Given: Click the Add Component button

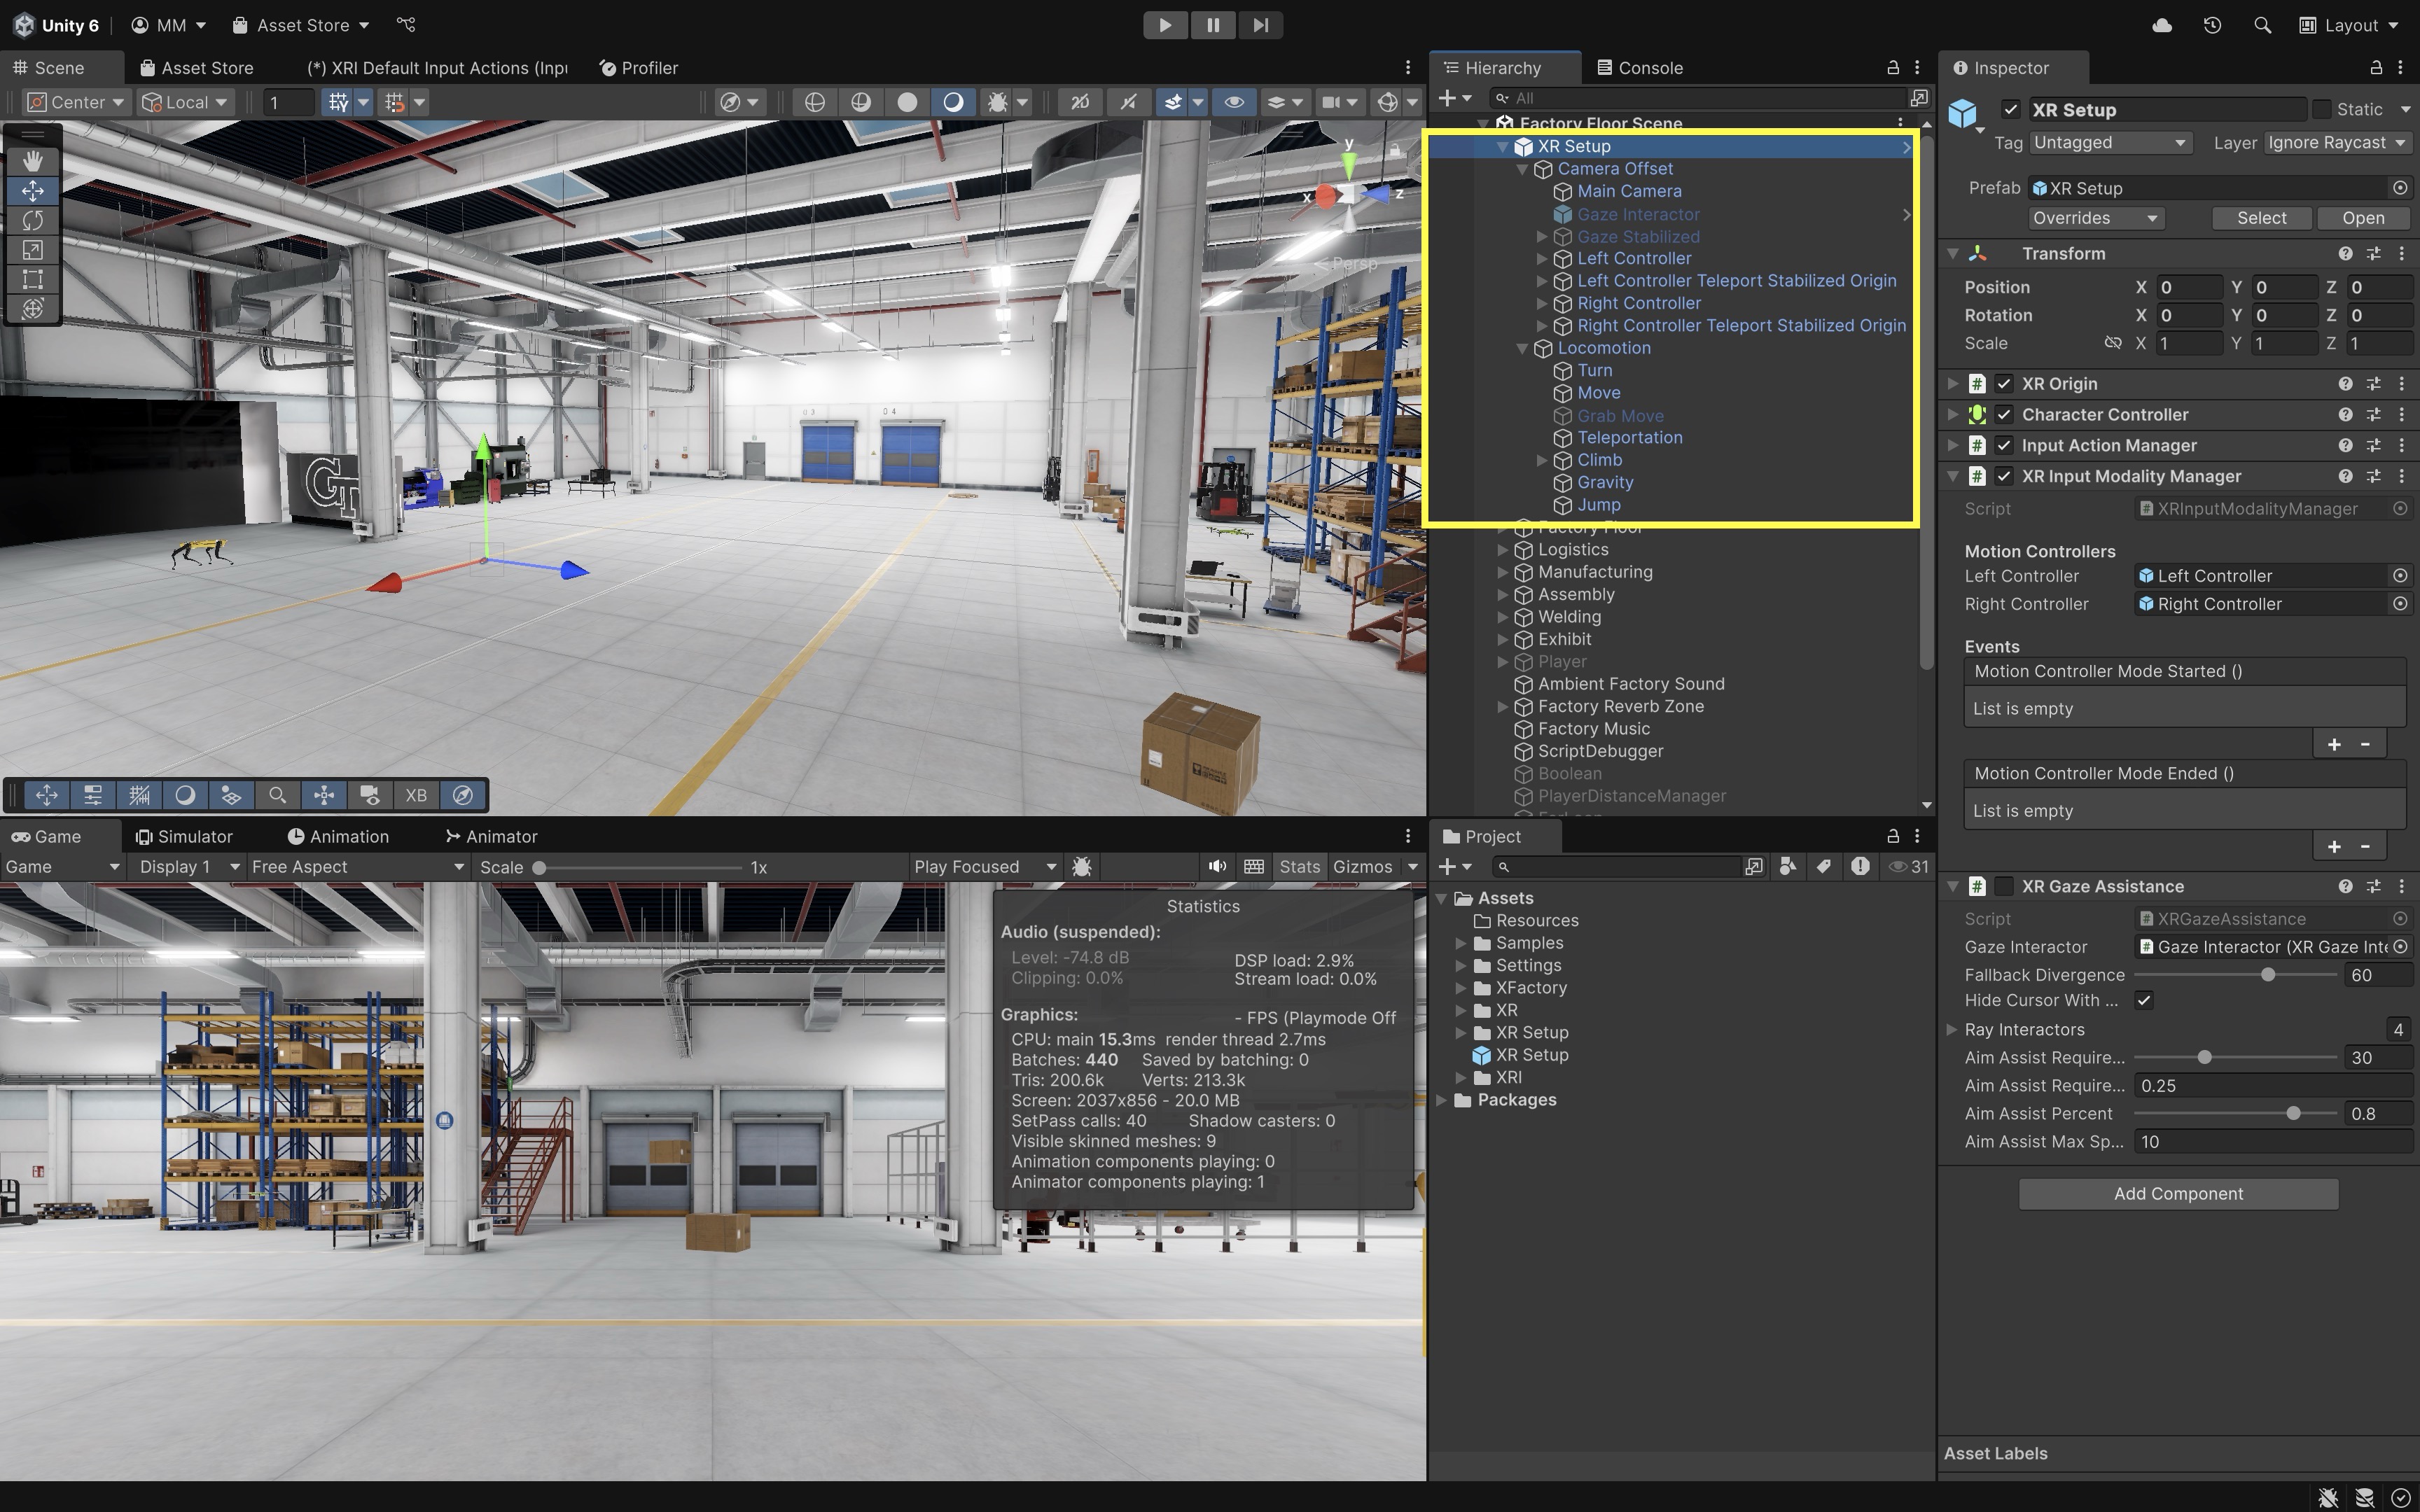Looking at the screenshot, I should click(x=2178, y=1193).
